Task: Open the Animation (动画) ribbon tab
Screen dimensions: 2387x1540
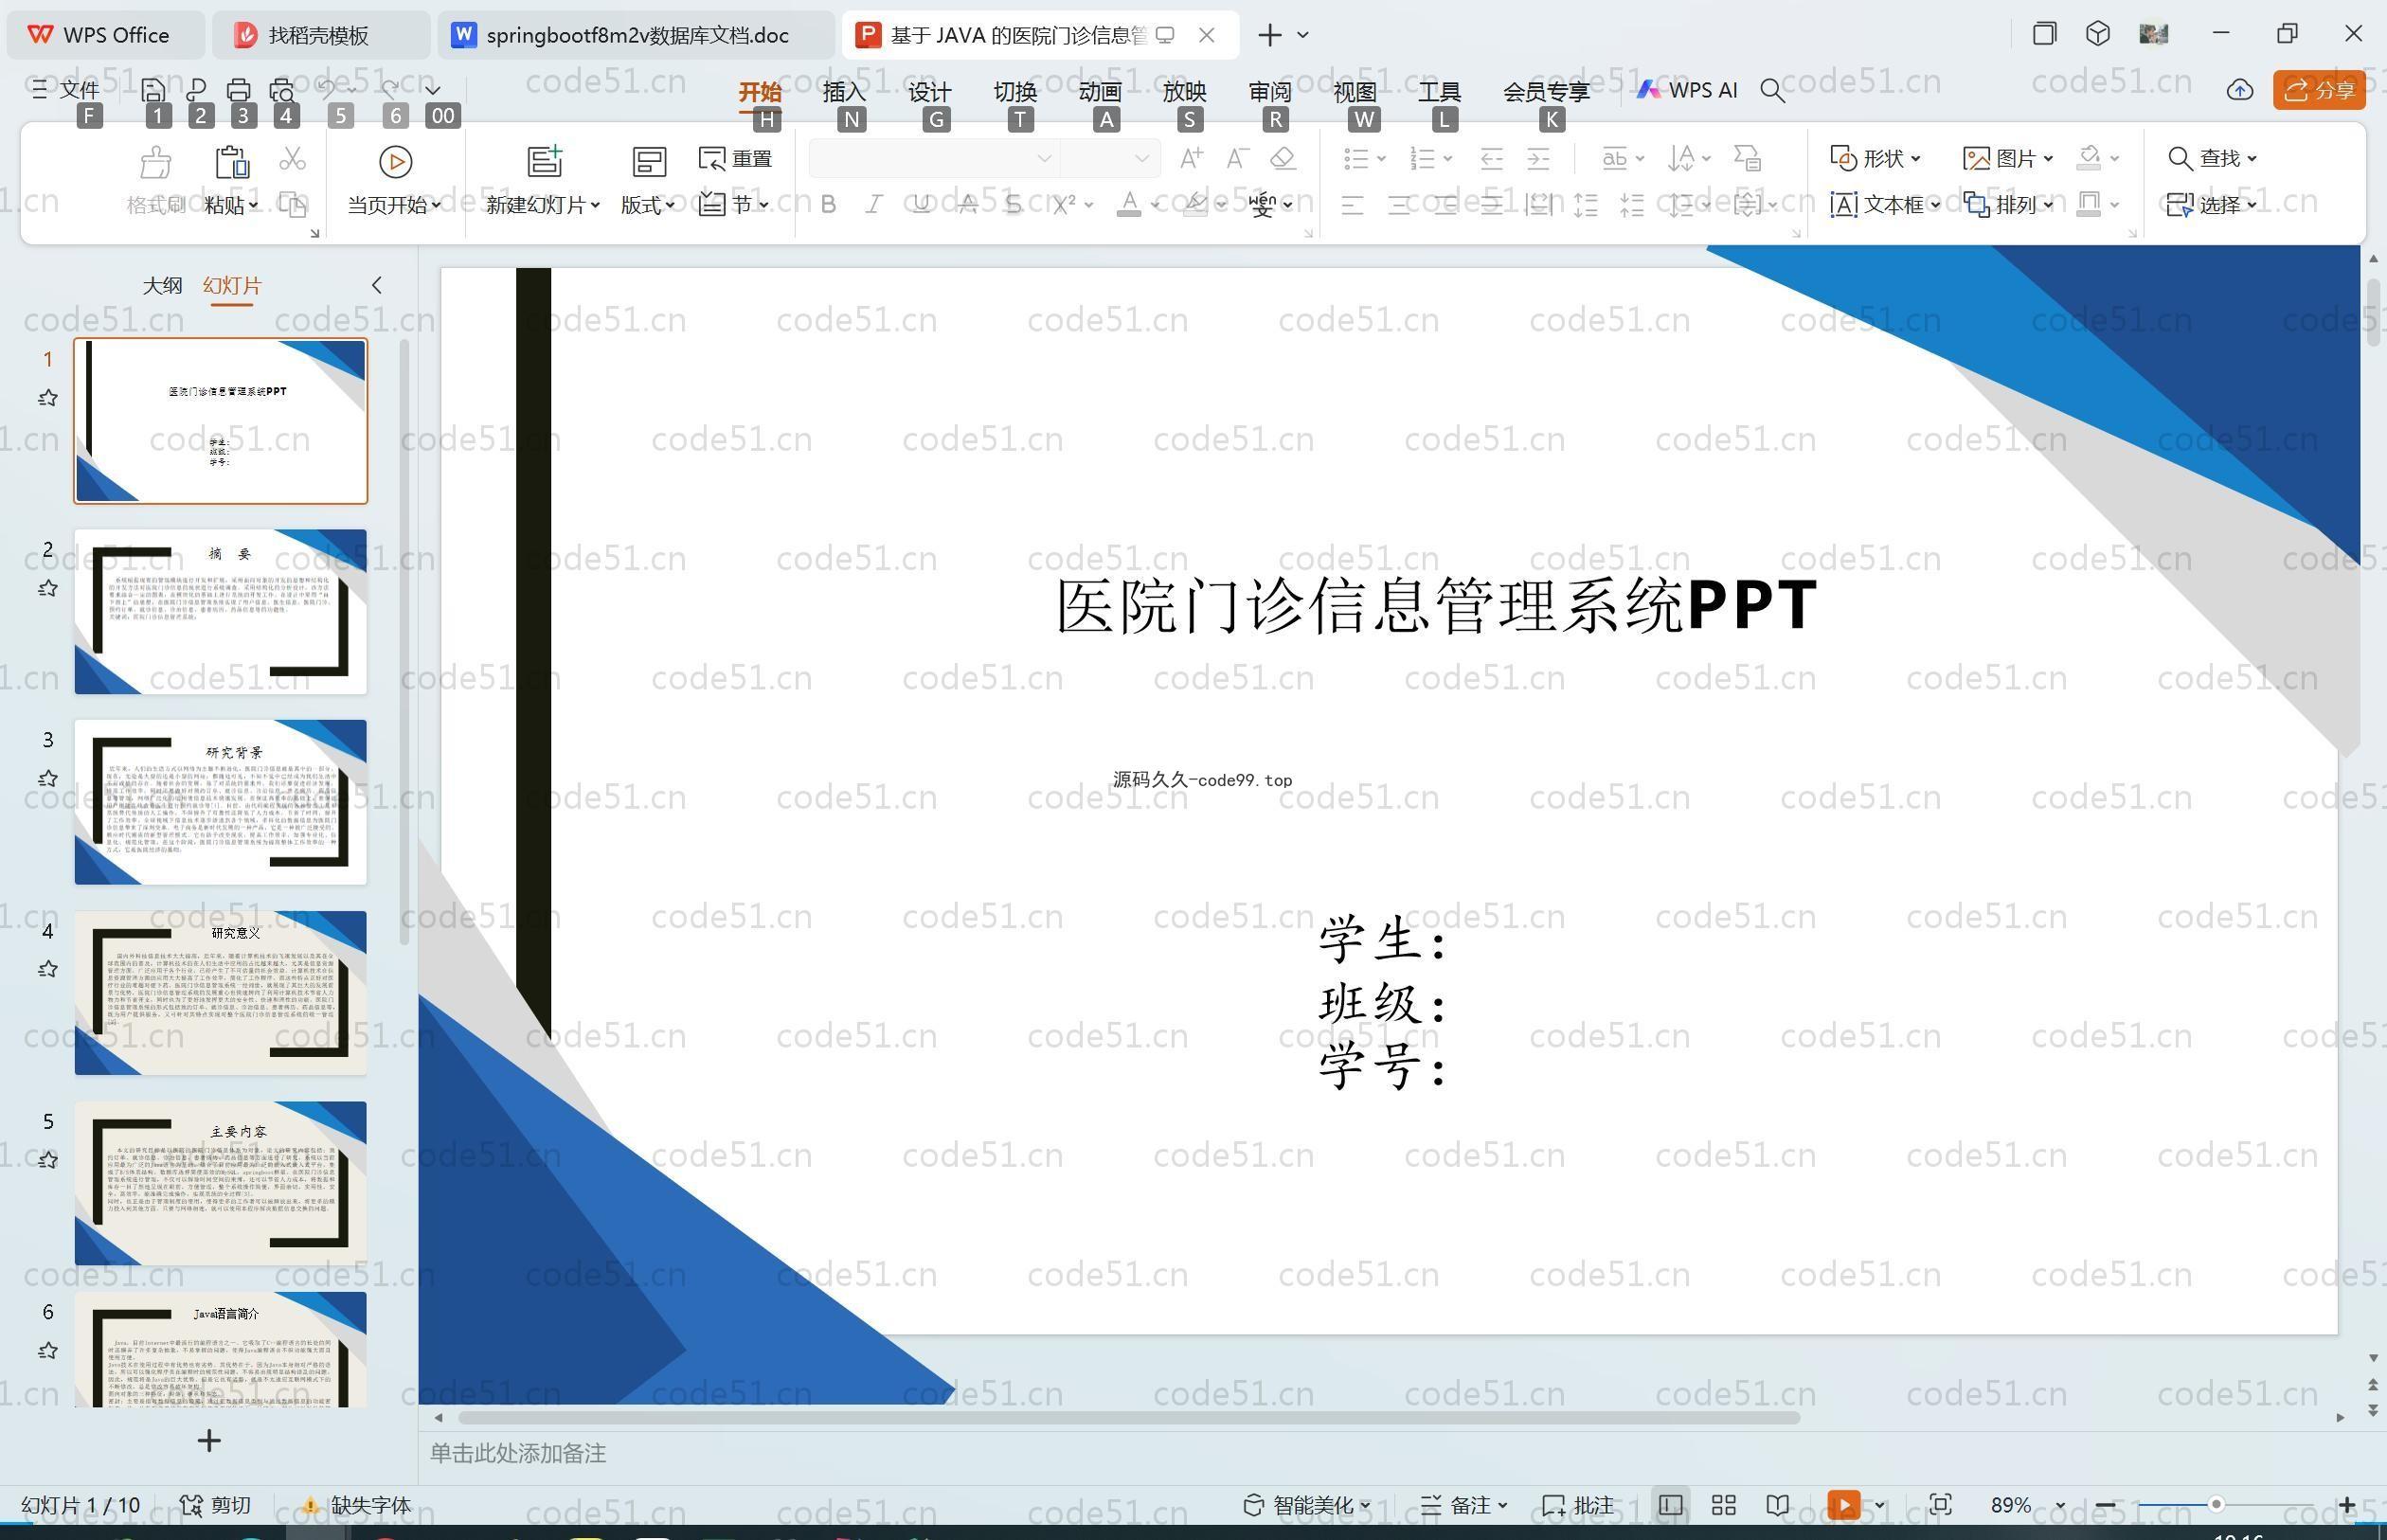Action: 1100,91
